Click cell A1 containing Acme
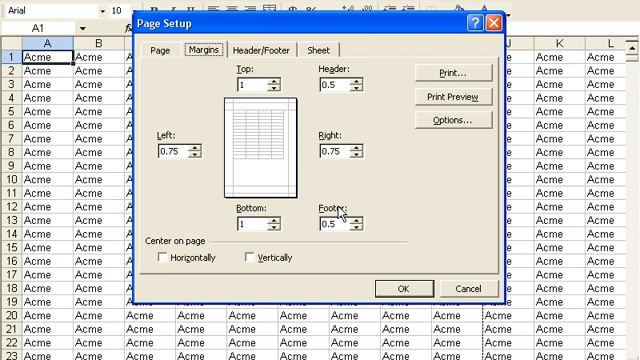Screen dimensions: 640x360 click(x=48, y=57)
